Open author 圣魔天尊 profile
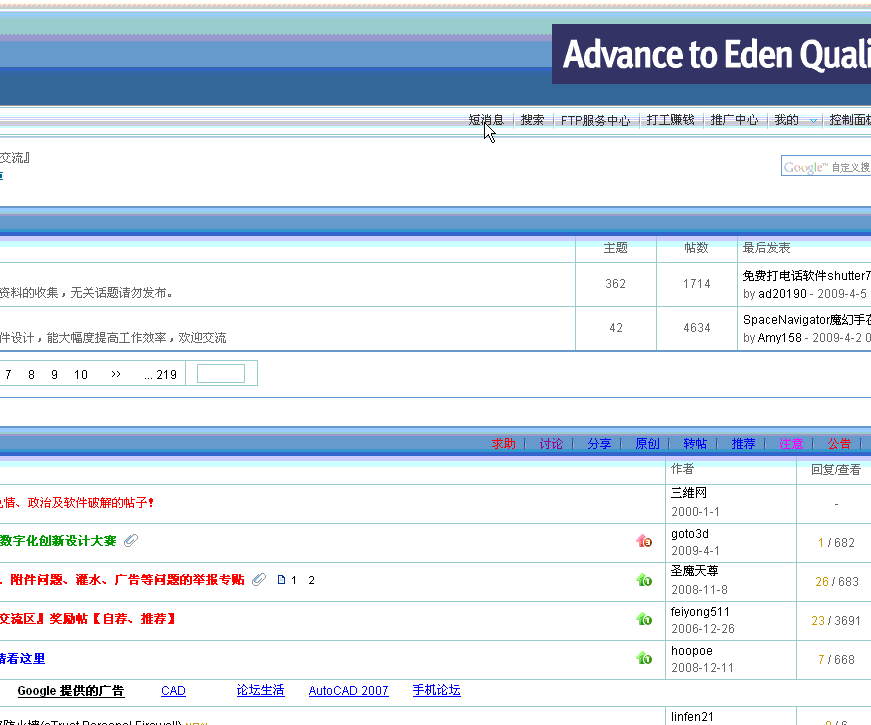The image size is (871, 725). [x=694, y=571]
